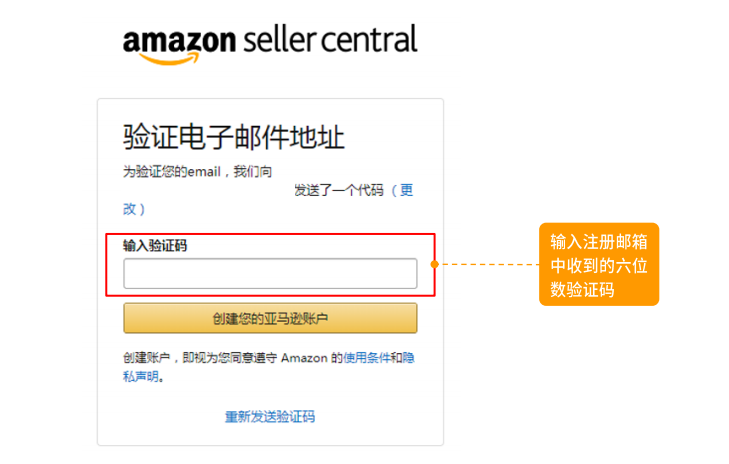Click the sentence 创建账户，即视为您同意遵守
729x464 pixels.
pyautogui.click(x=200, y=358)
